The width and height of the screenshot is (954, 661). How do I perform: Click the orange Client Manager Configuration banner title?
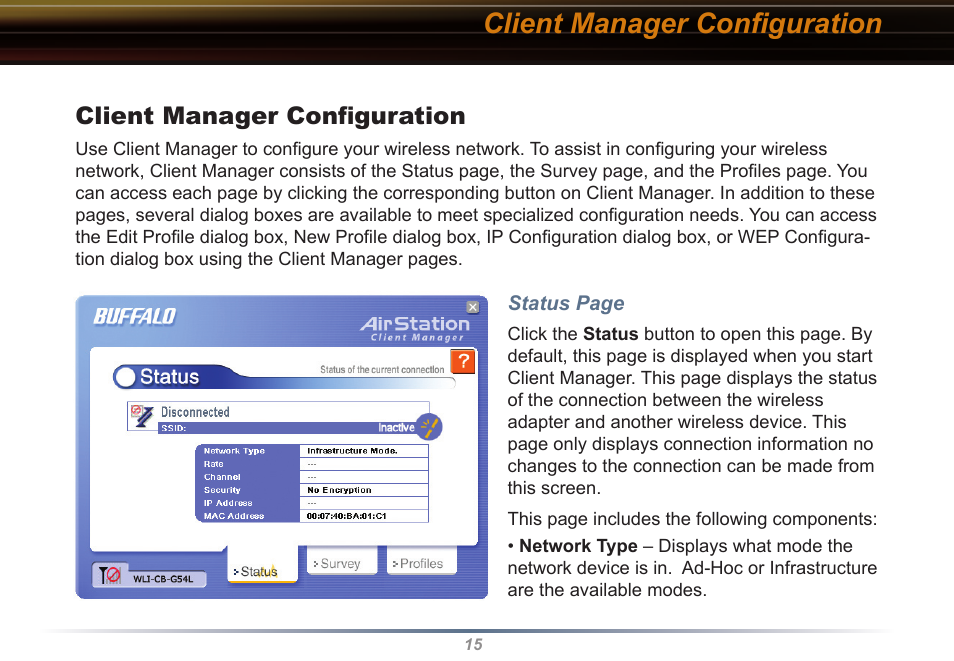[683, 24]
